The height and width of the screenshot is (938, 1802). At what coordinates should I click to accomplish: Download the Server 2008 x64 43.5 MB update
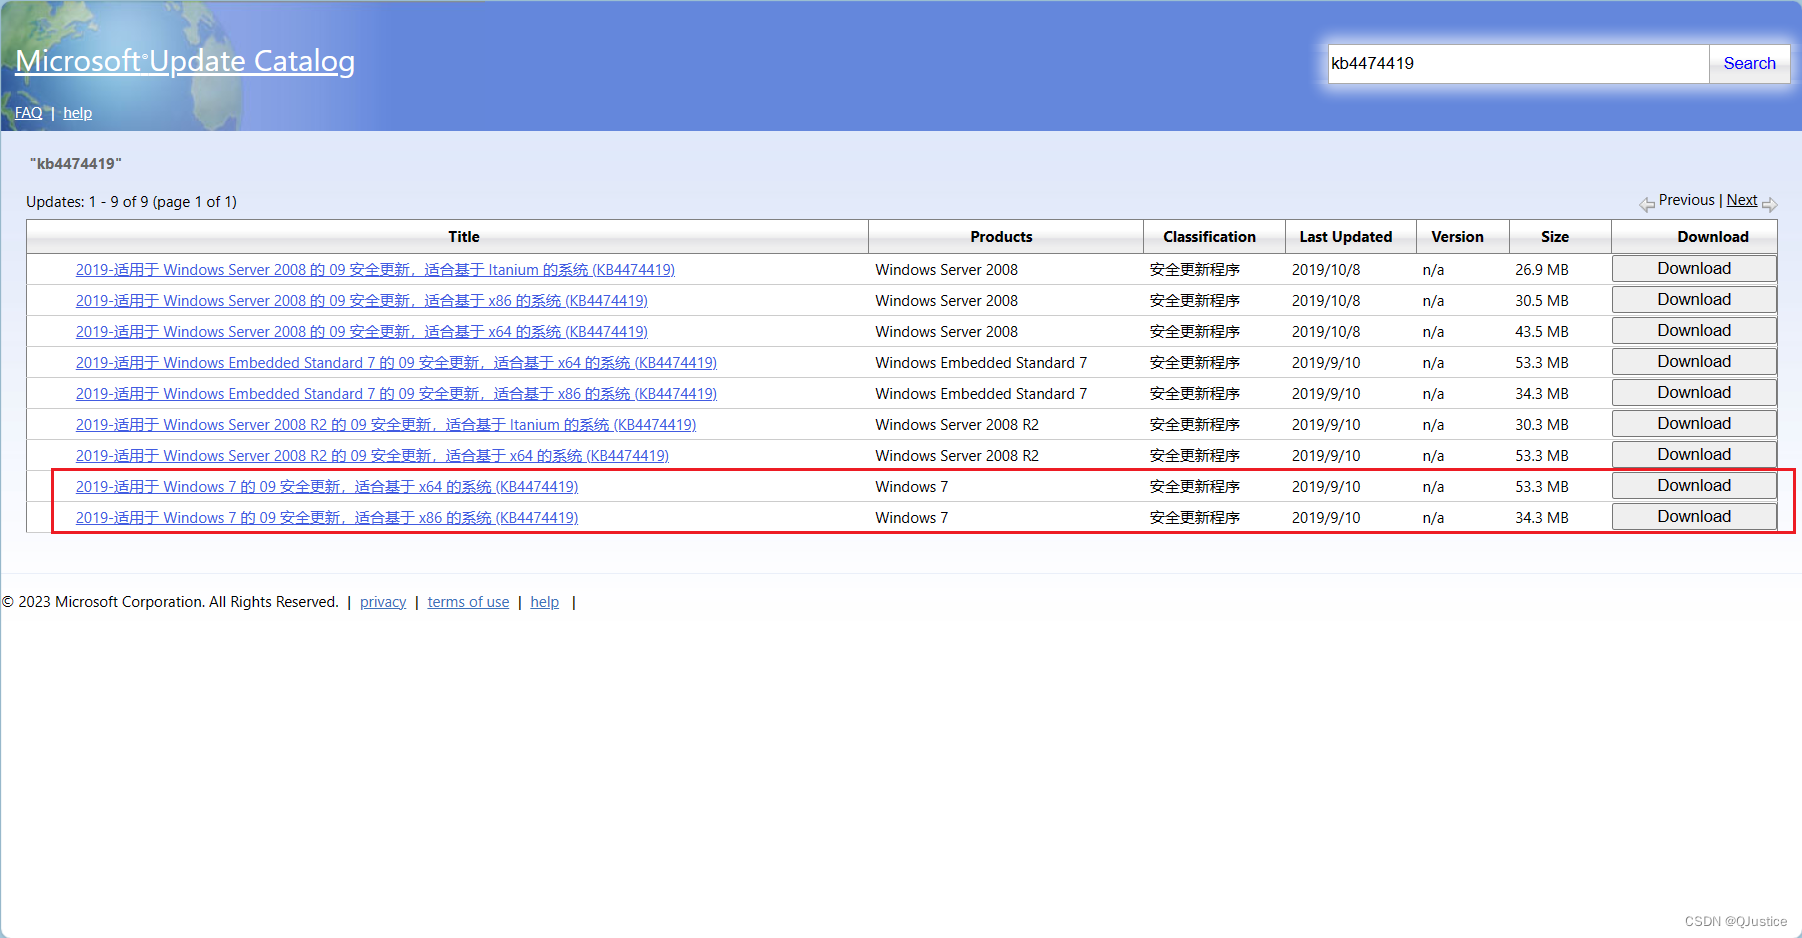pos(1694,331)
